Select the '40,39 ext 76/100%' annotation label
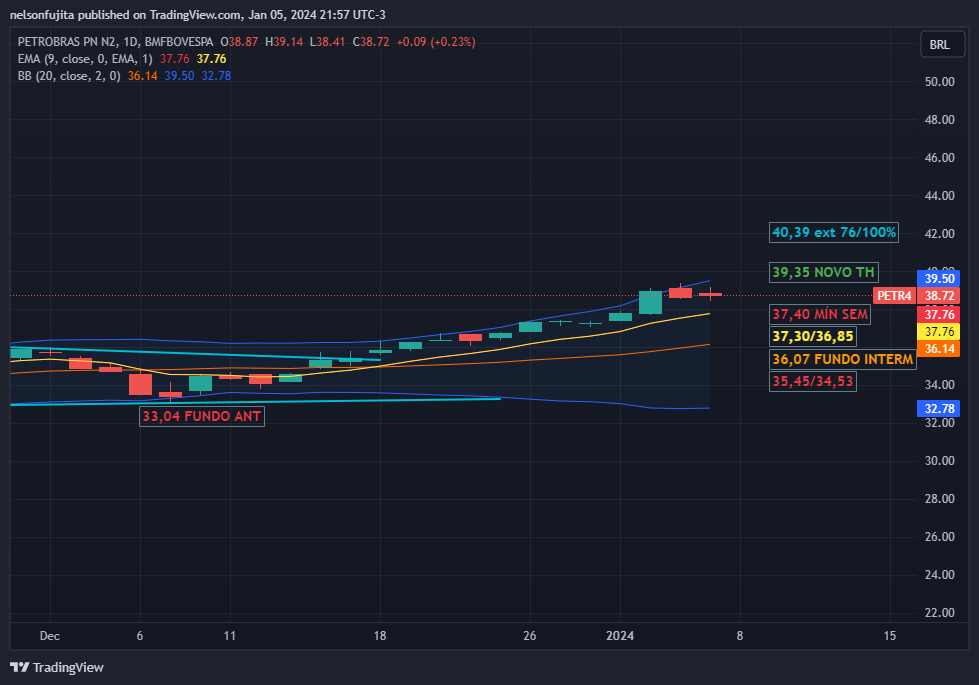 point(834,232)
